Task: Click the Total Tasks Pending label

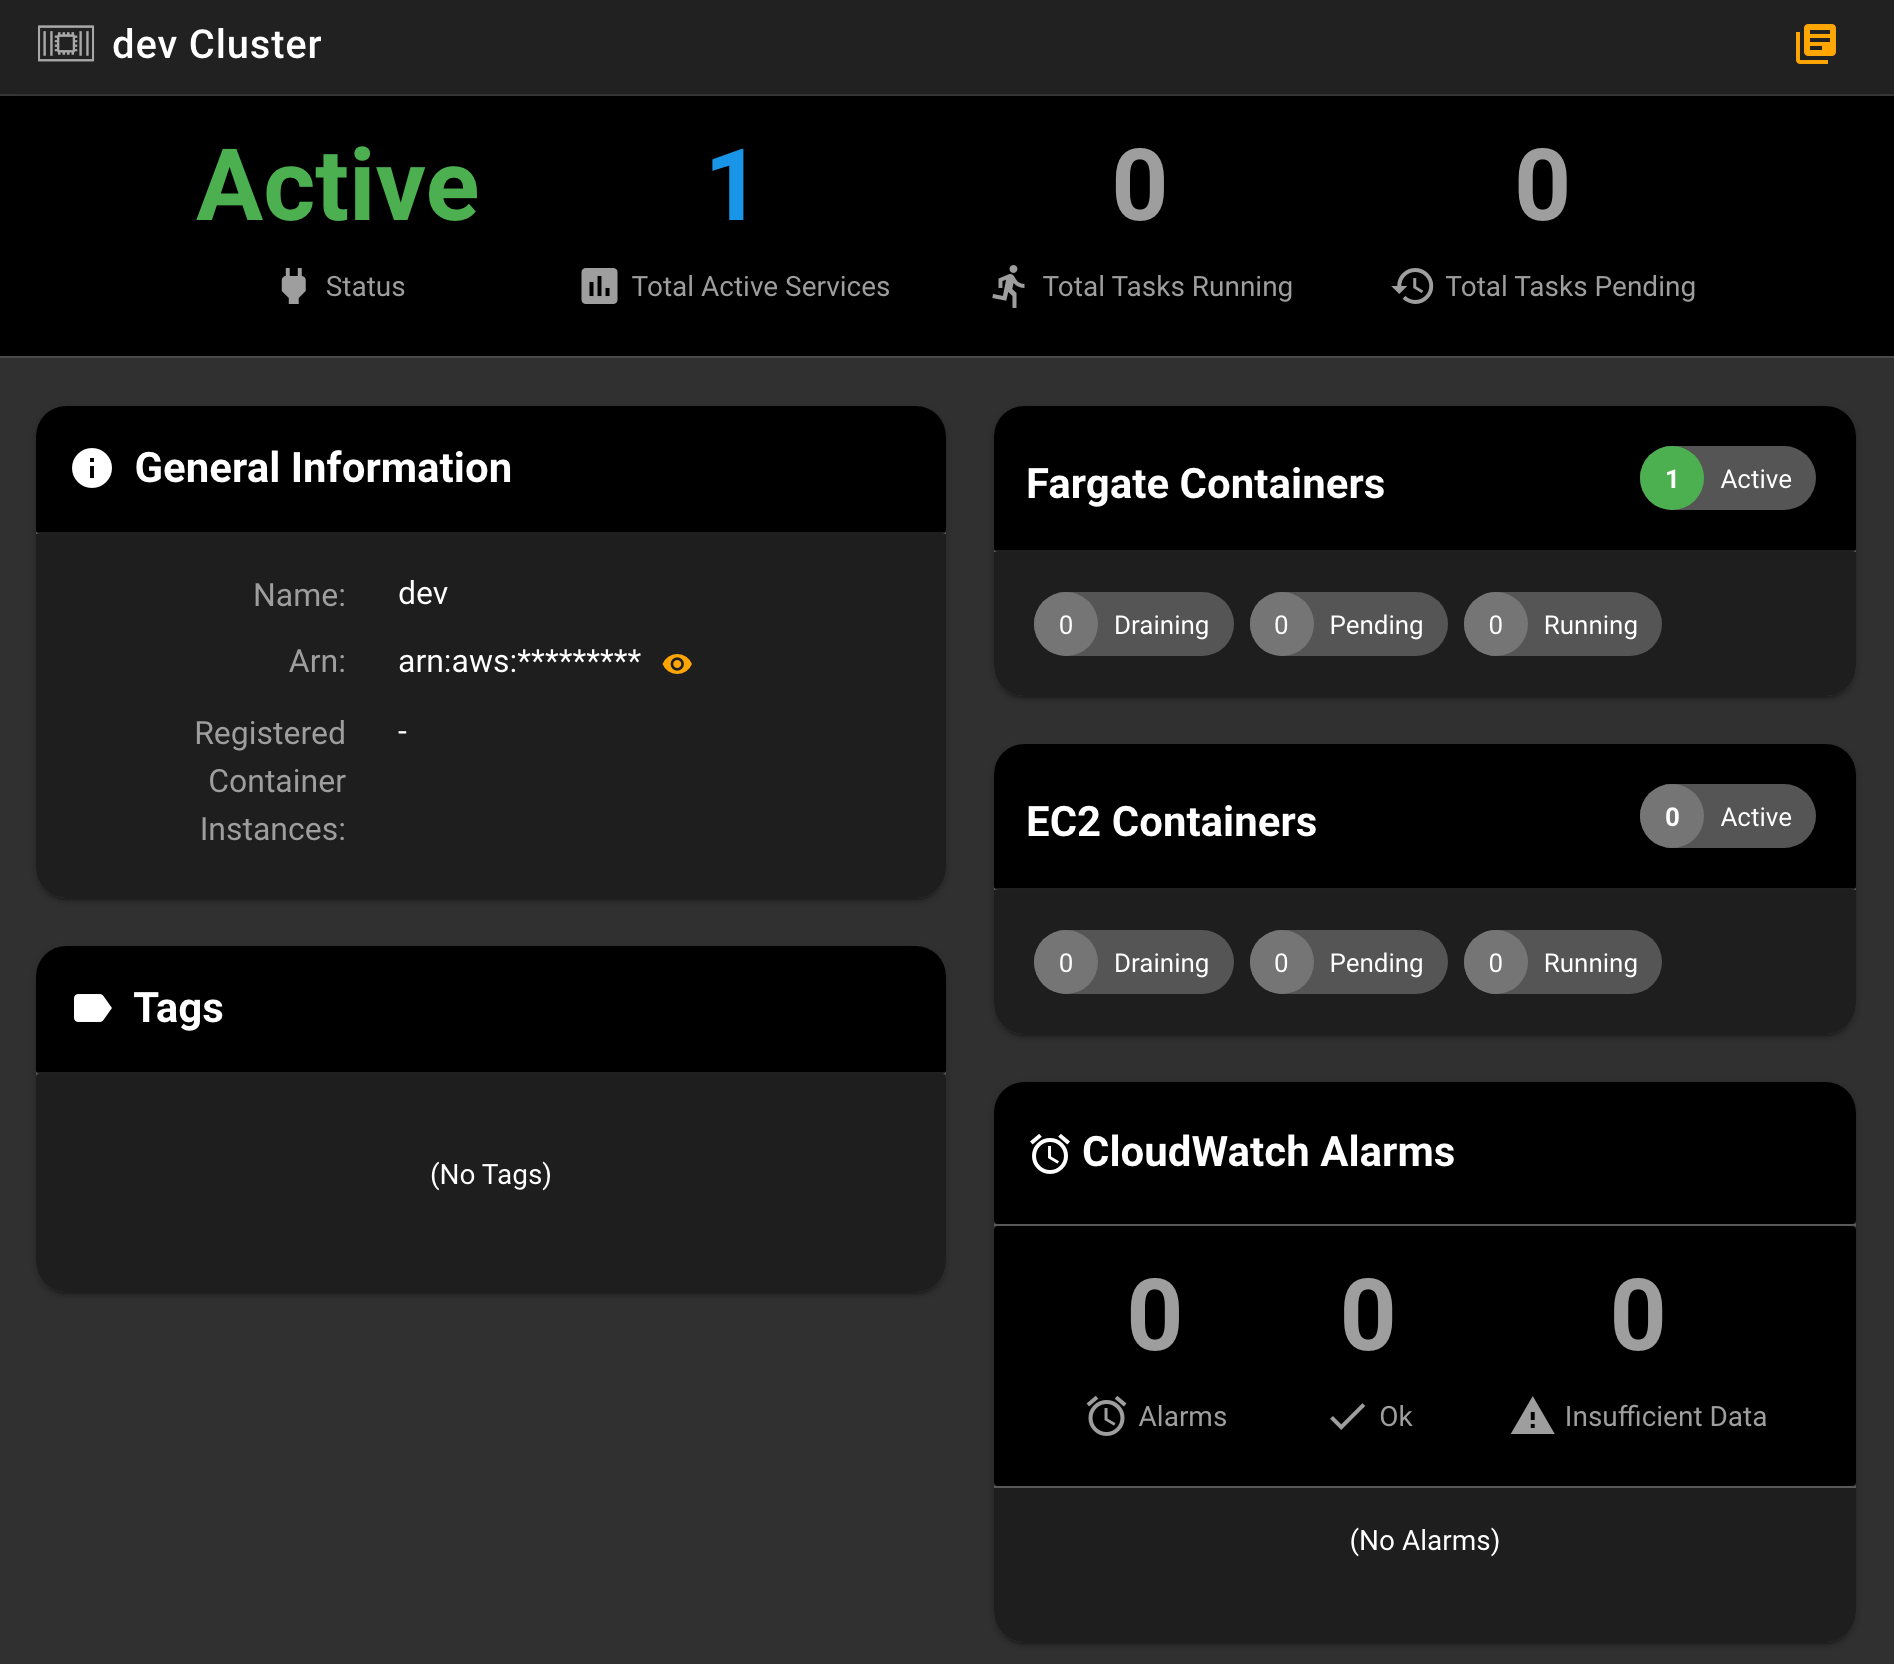Action: [x=1570, y=287]
